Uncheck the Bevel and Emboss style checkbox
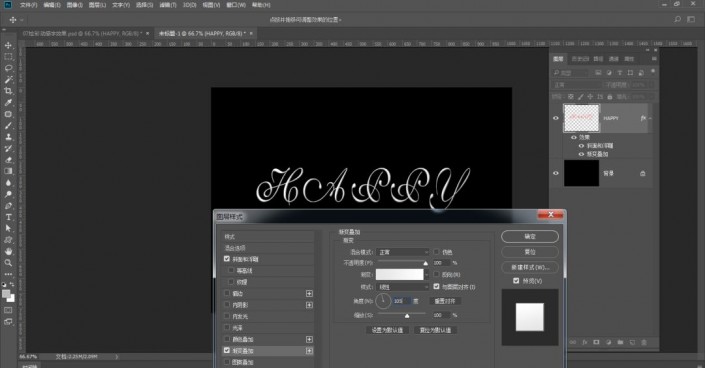This screenshot has height=368, width=705. click(227, 259)
